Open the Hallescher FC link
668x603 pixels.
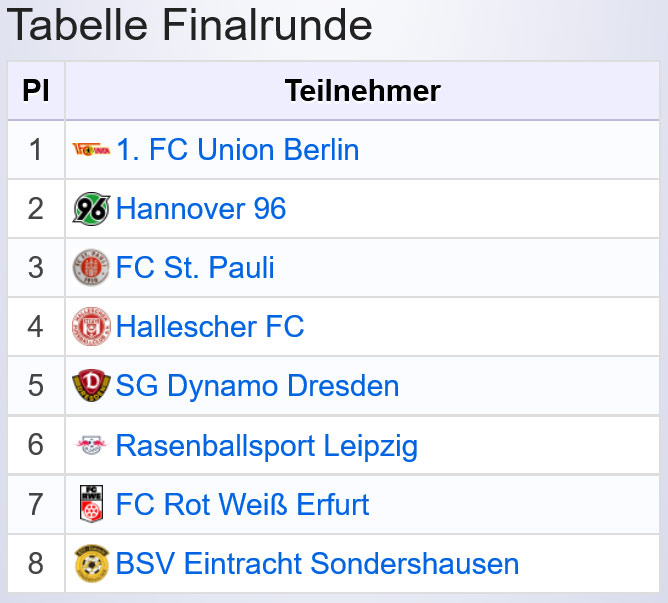click(210, 327)
